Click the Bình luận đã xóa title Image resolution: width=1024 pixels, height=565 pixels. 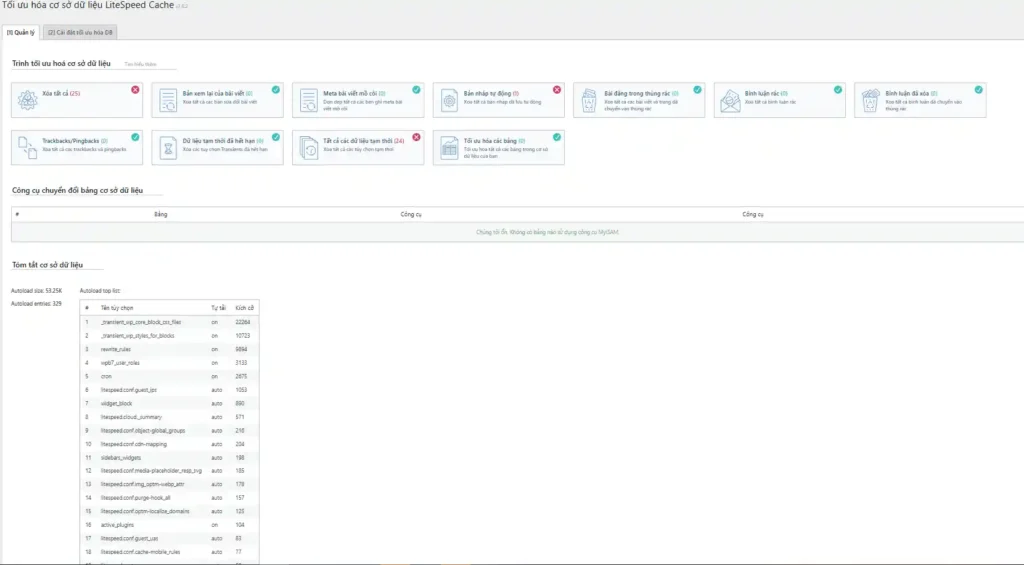pos(911,93)
